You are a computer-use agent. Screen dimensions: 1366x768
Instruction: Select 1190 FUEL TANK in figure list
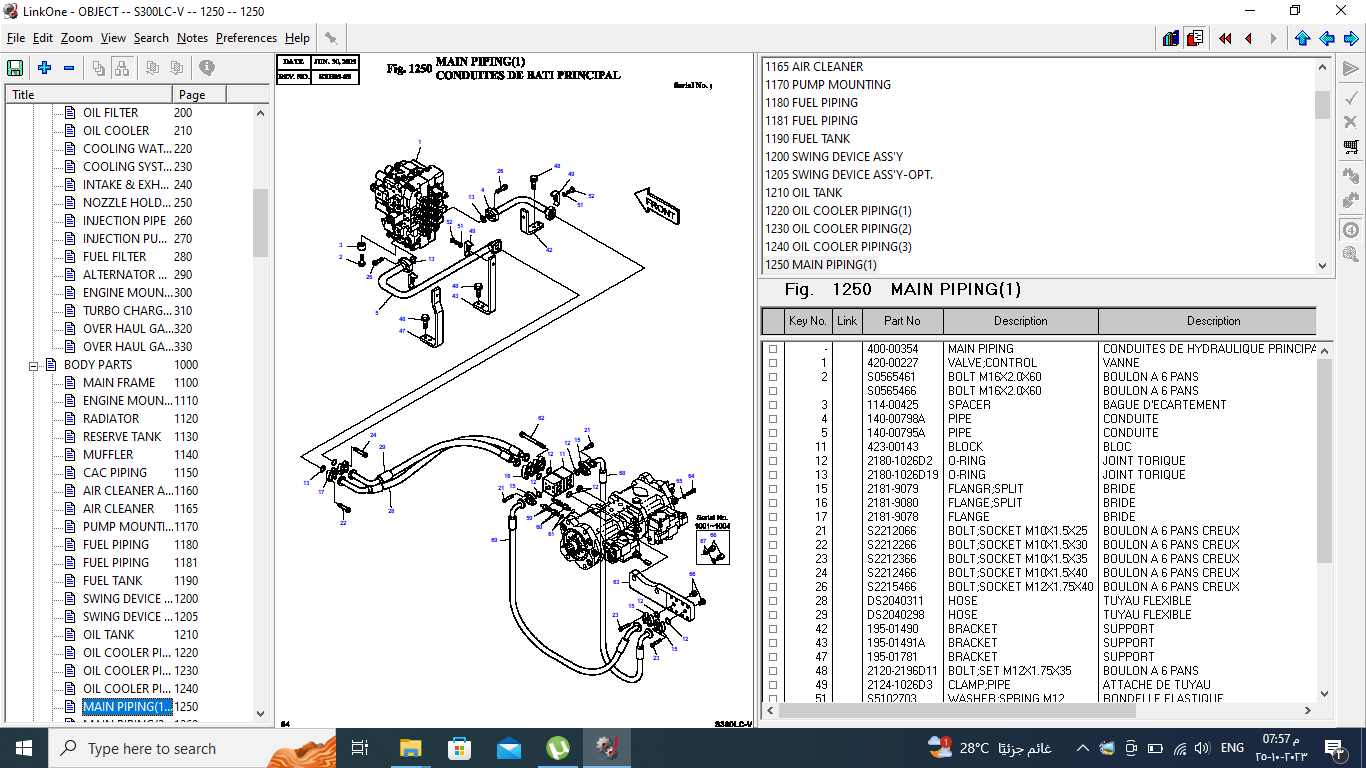[808, 139]
